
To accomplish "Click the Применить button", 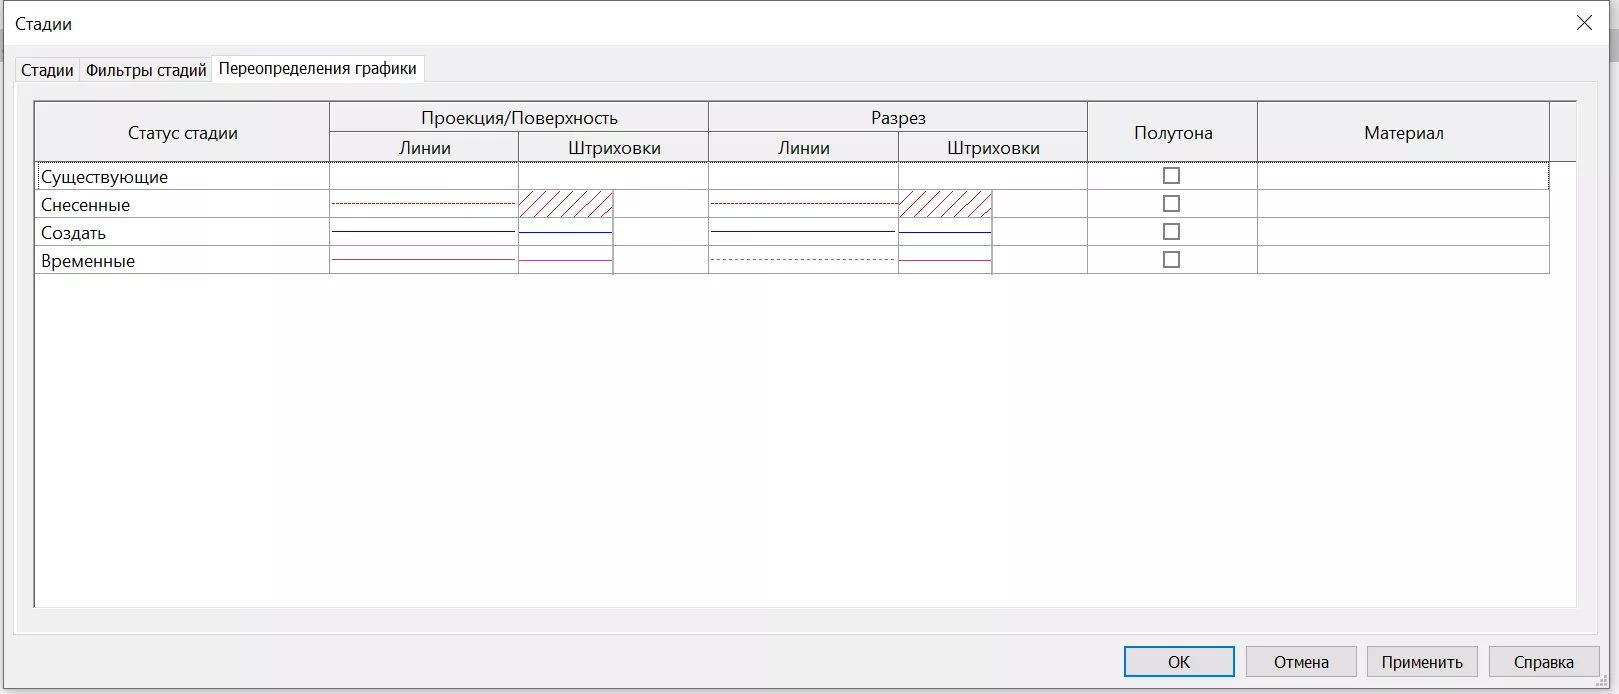I will pyautogui.click(x=1421, y=662).
